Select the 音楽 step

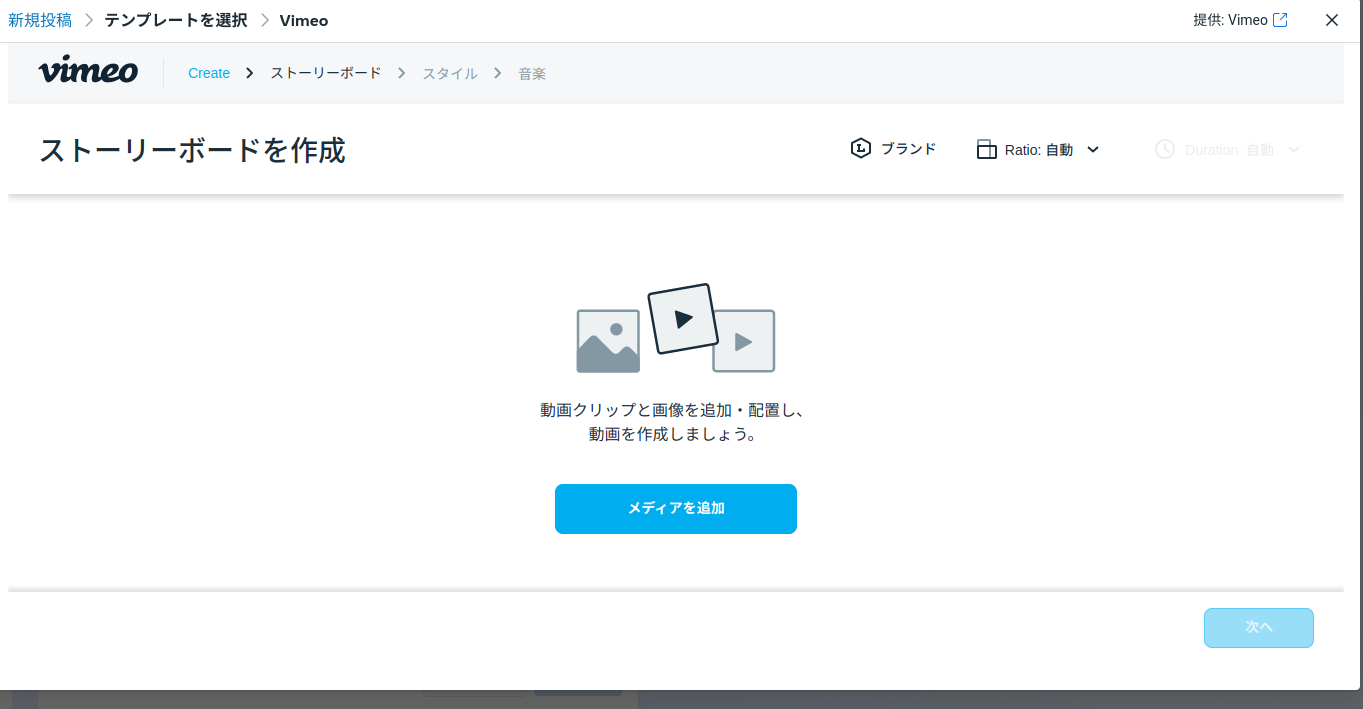(x=532, y=72)
